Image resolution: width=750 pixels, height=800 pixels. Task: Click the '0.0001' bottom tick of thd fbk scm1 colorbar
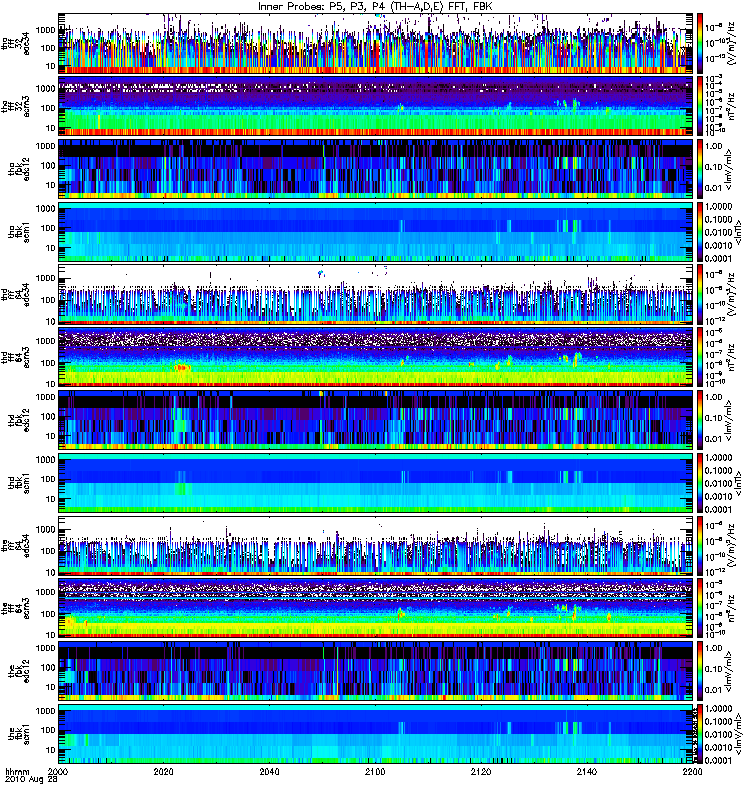[718, 509]
